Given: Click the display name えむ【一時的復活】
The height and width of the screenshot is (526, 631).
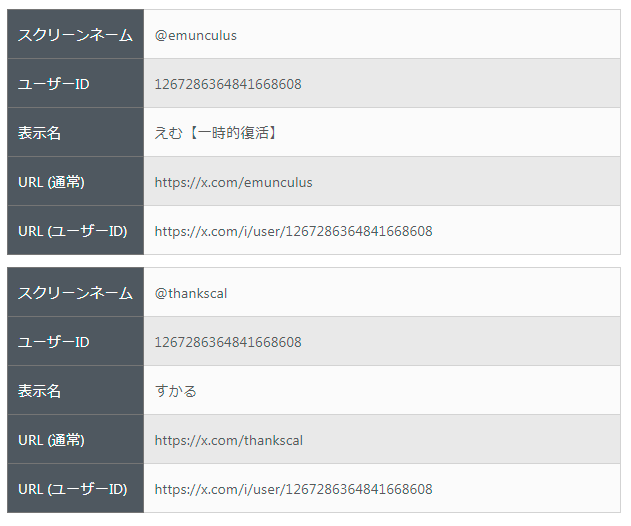Looking at the screenshot, I should (215, 133).
